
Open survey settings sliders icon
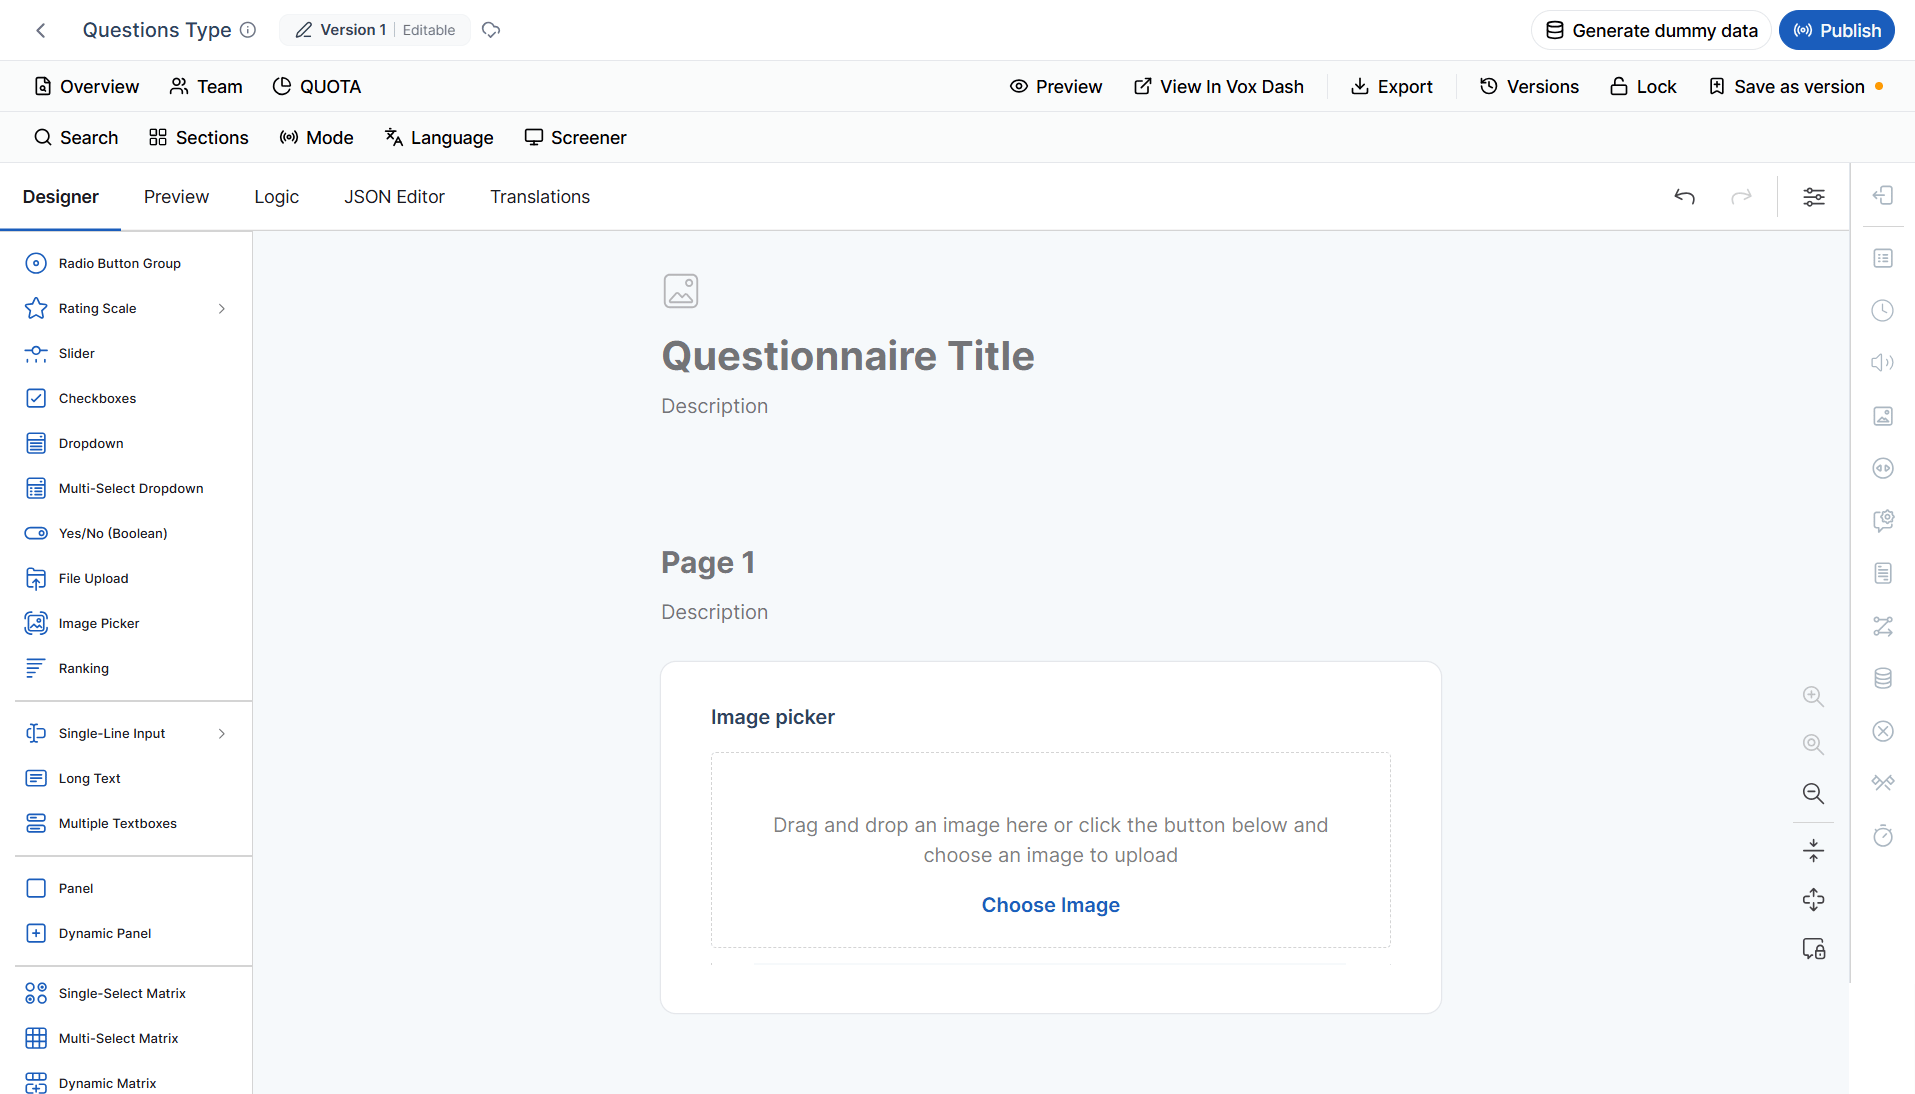[x=1814, y=197]
